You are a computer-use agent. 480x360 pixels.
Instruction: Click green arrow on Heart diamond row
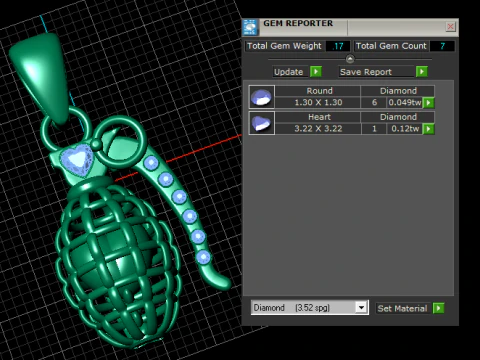pyautogui.click(x=429, y=129)
